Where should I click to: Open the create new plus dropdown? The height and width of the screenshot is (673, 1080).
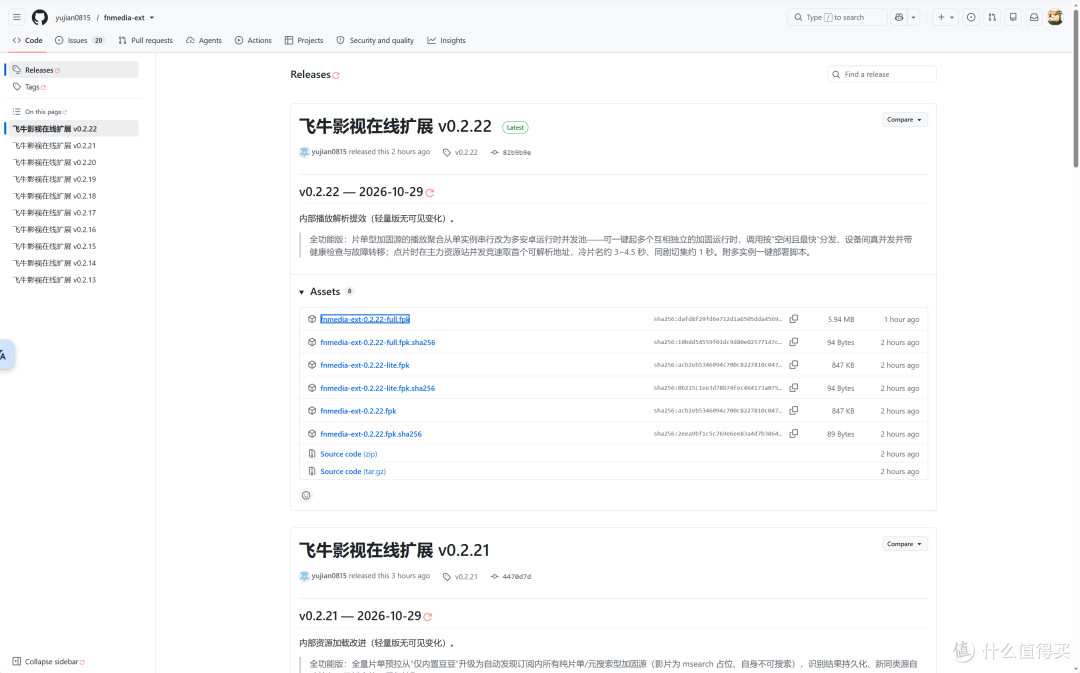pyautogui.click(x=945, y=17)
